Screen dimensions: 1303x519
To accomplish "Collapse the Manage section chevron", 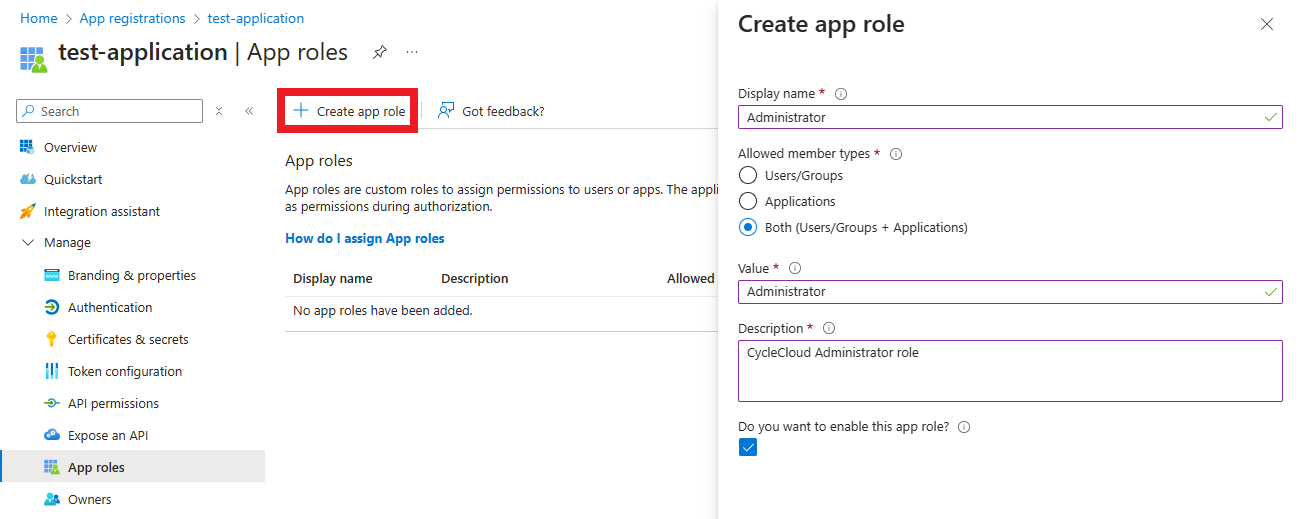I will [27, 243].
